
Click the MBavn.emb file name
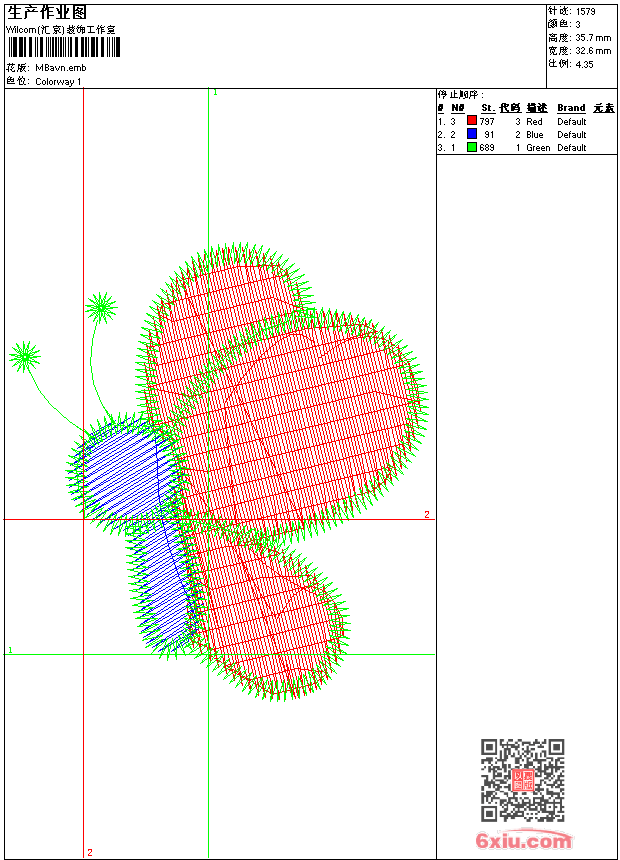(x=61, y=68)
